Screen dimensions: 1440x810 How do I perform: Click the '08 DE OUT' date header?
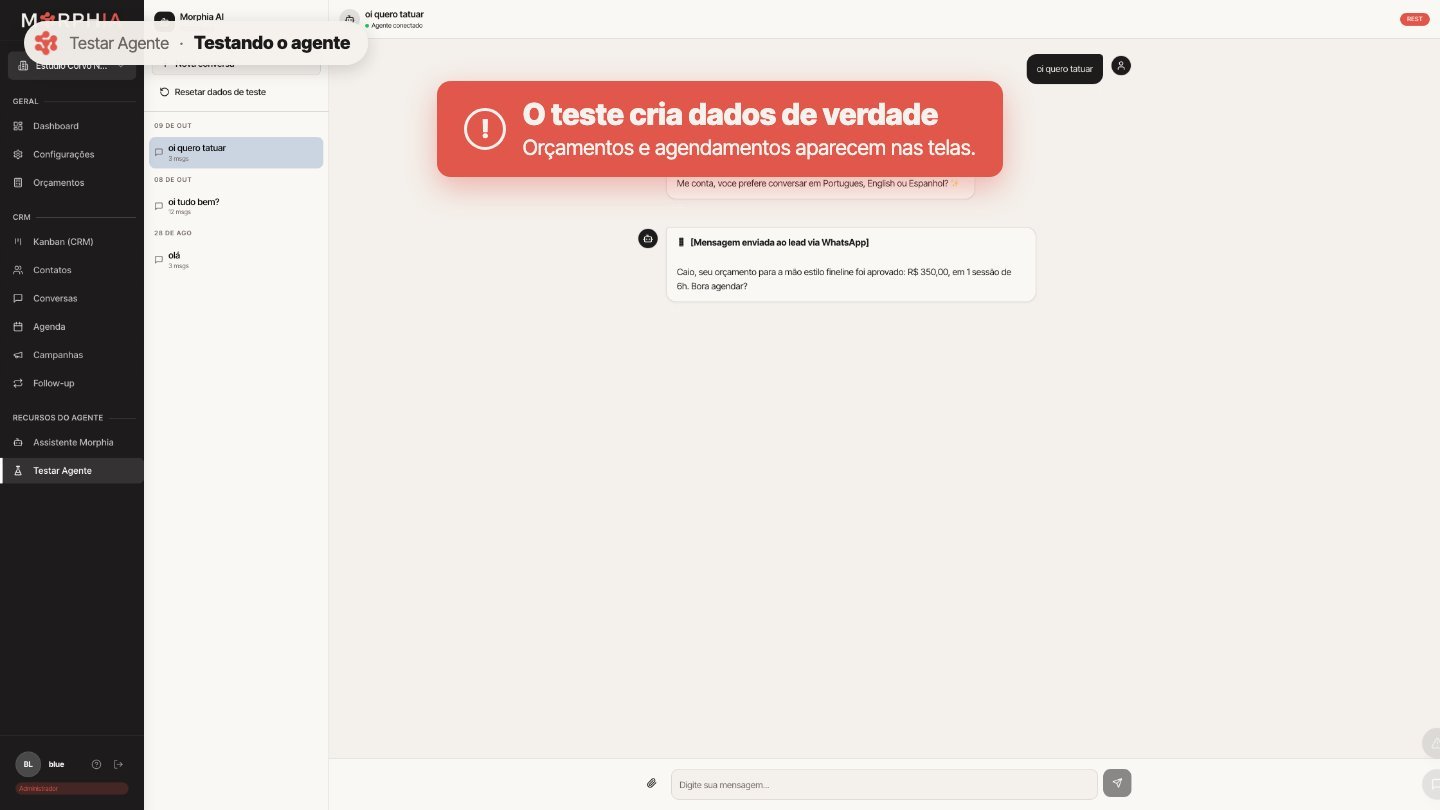pos(173,180)
